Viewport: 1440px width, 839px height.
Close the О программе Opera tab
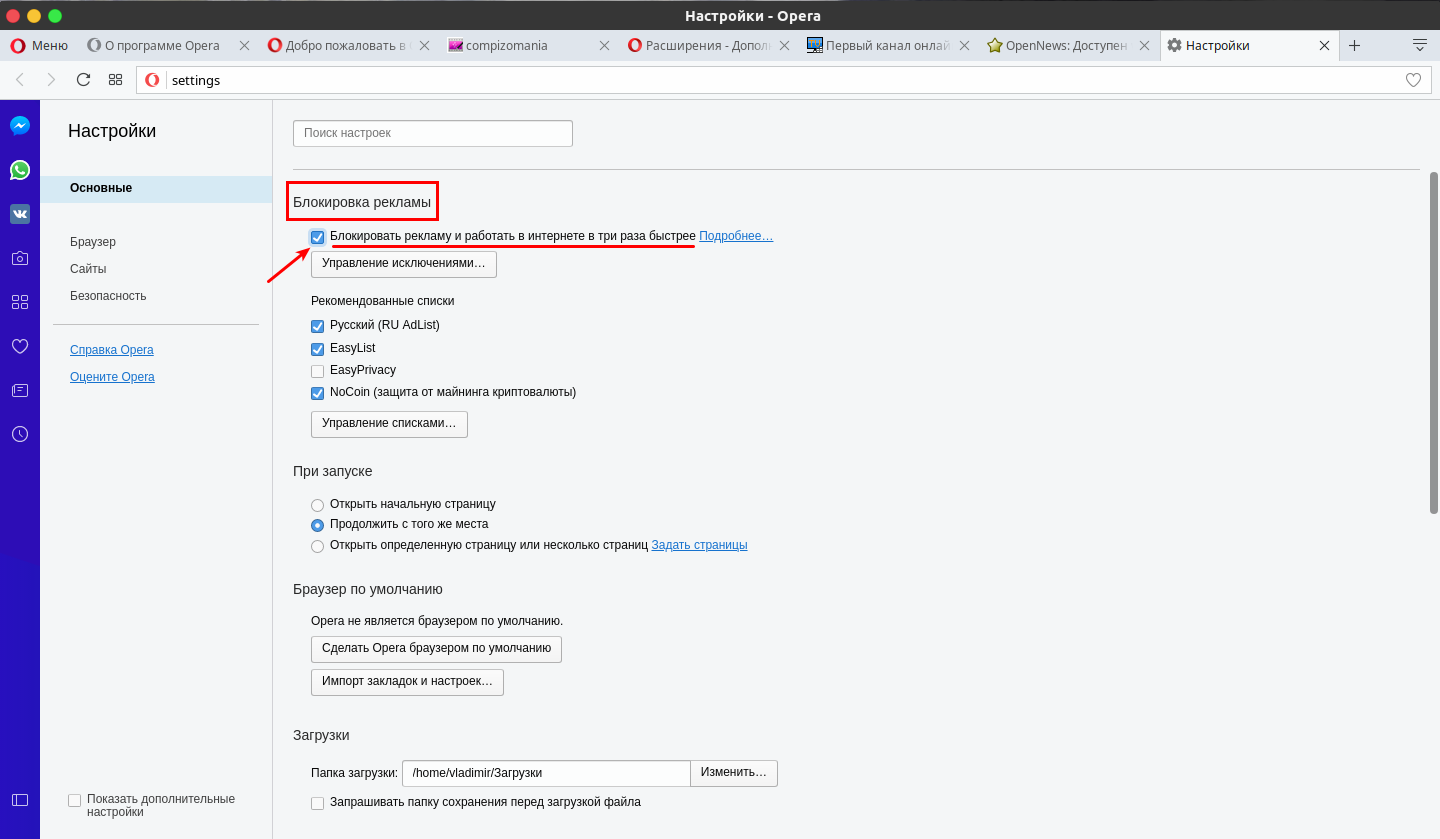click(244, 45)
